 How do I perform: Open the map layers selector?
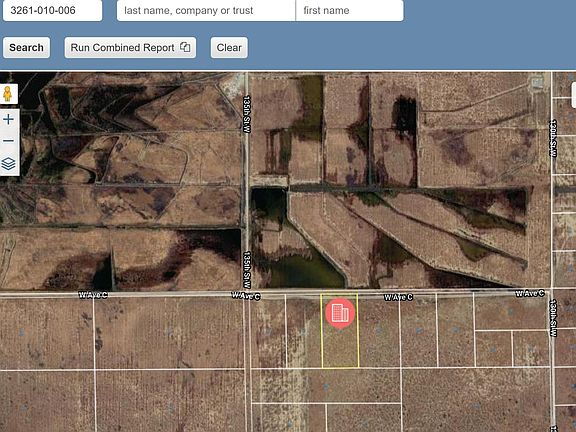point(8,164)
